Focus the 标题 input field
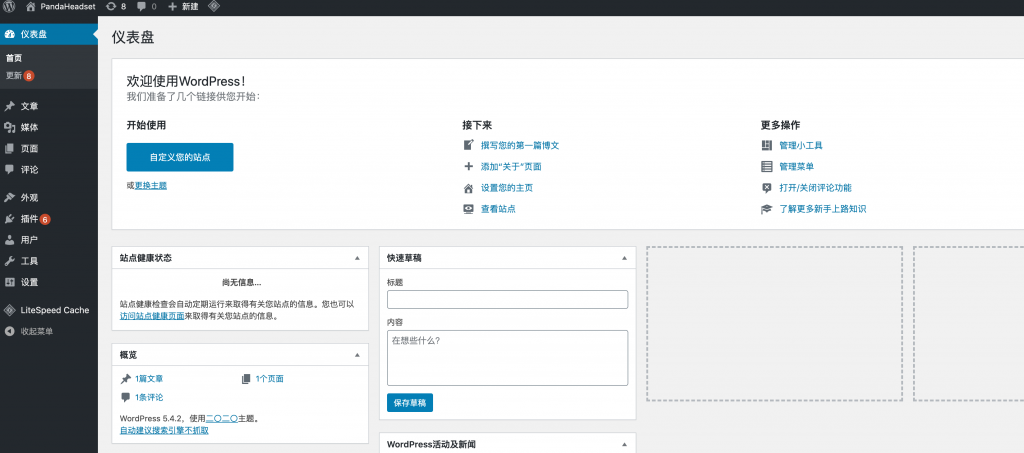 507,299
